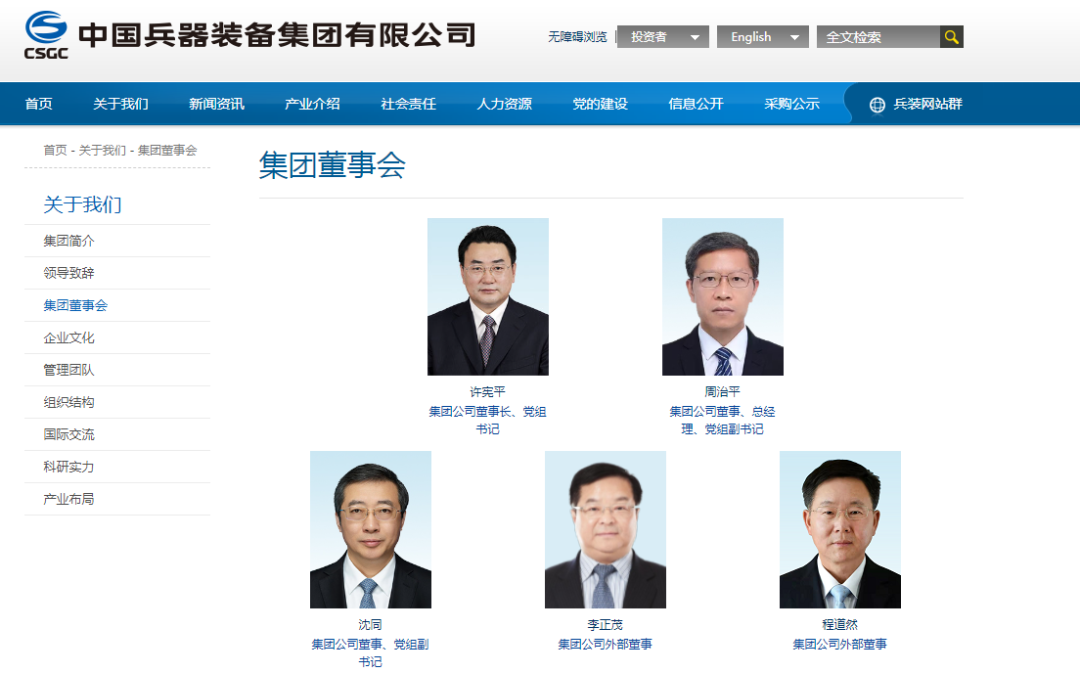Open the 组织结构 page link
1080x673 pixels.
[67, 401]
